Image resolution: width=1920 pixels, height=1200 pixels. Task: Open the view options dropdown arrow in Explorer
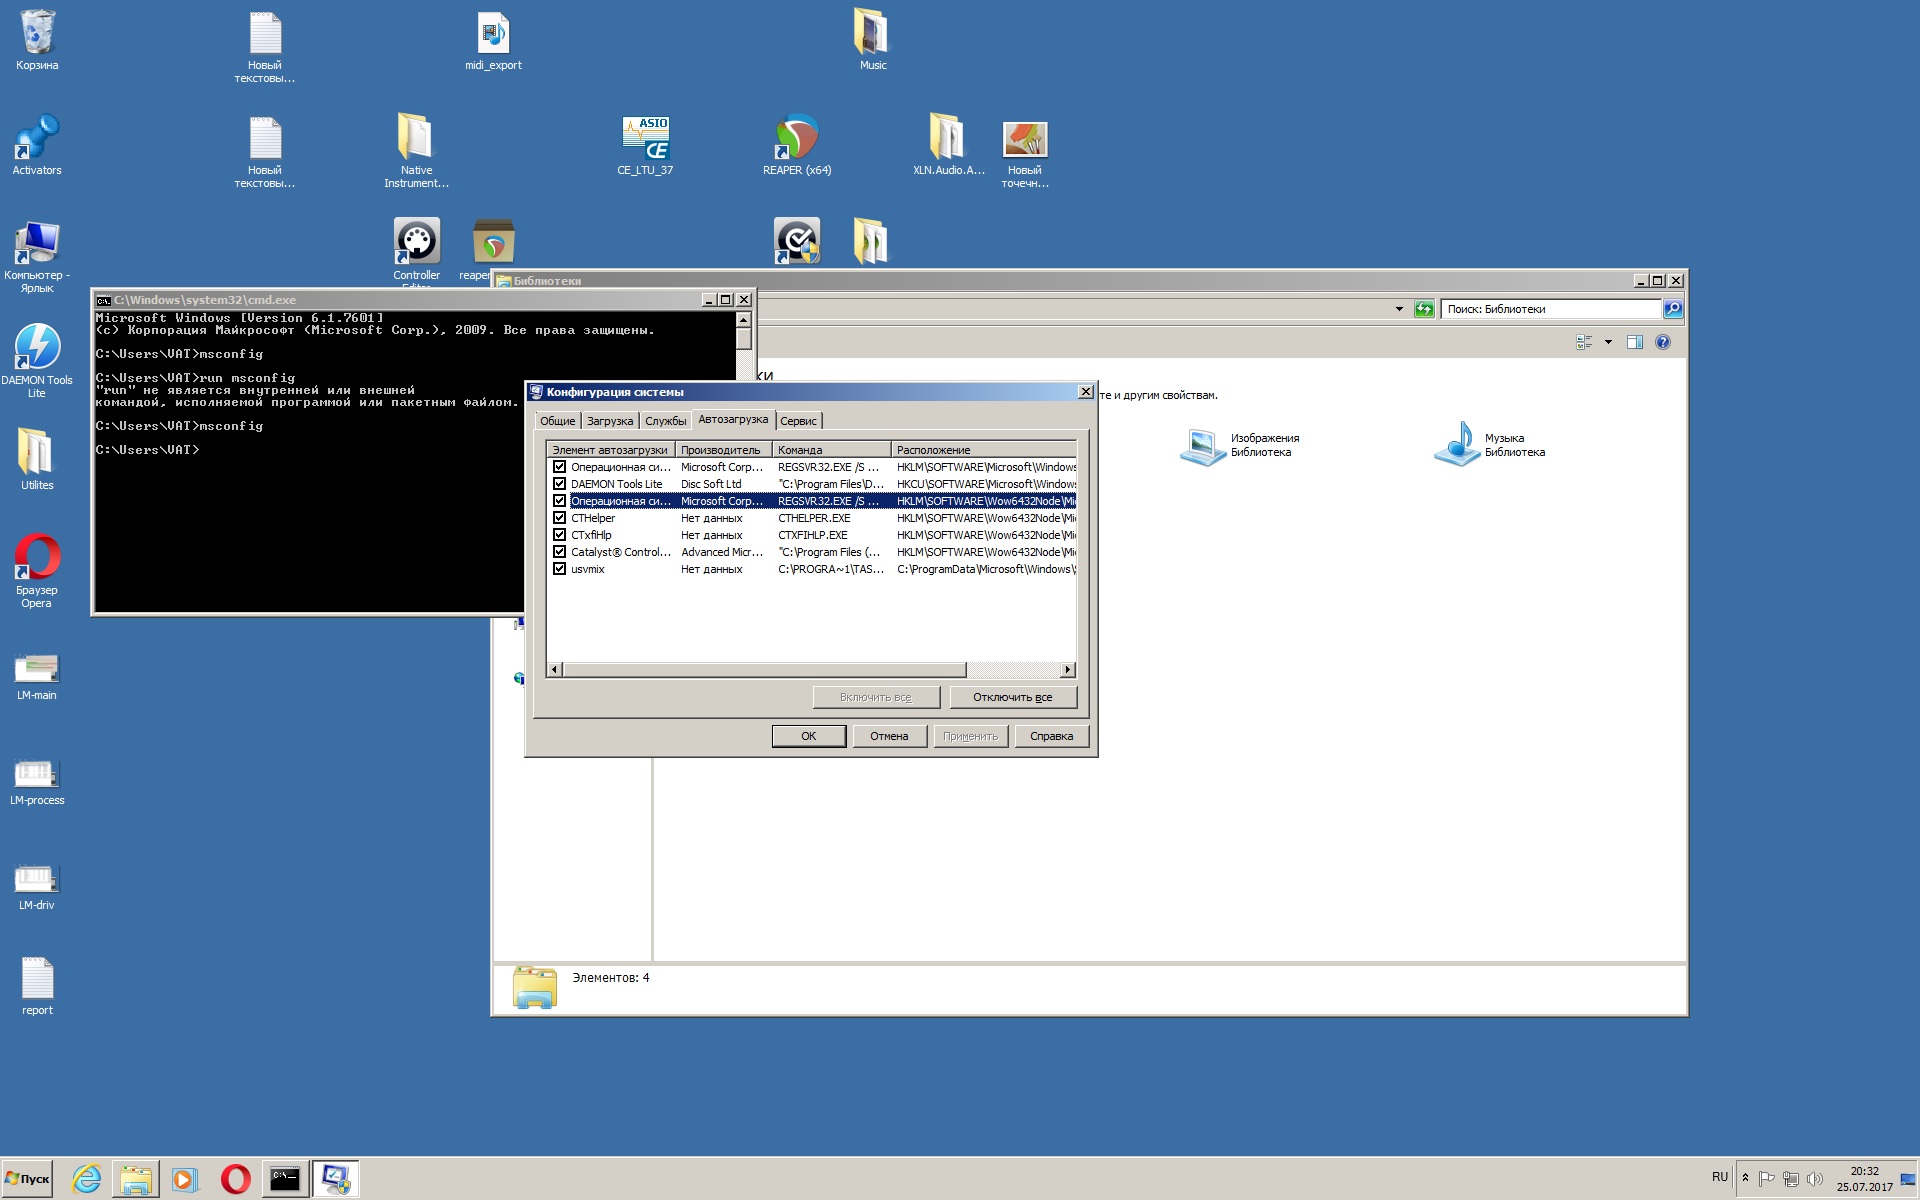tap(1608, 342)
